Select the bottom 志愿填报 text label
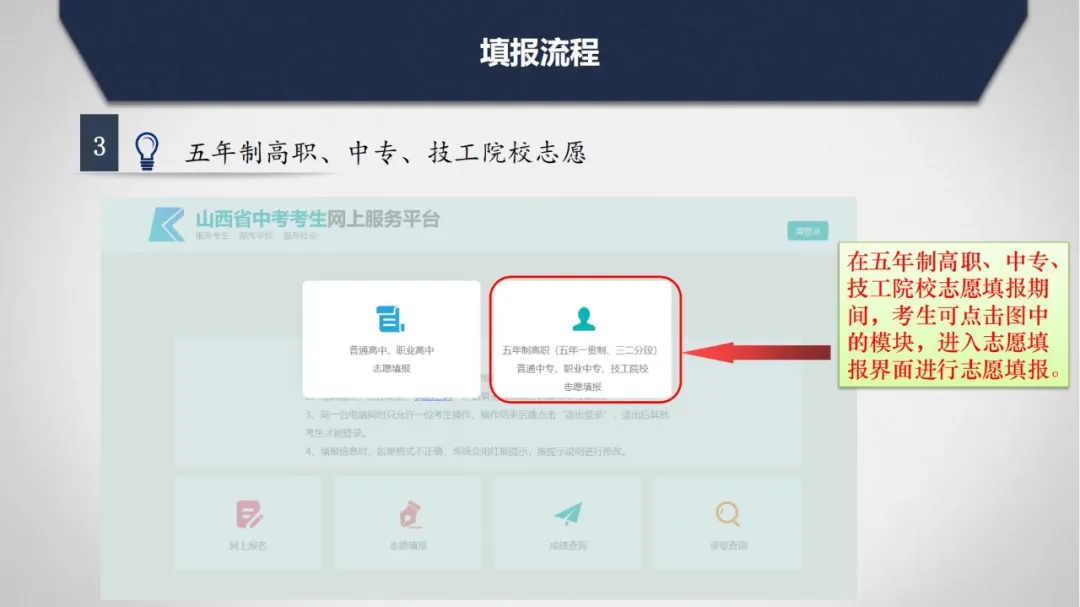This screenshot has width=1080, height=607. point(408,546)
